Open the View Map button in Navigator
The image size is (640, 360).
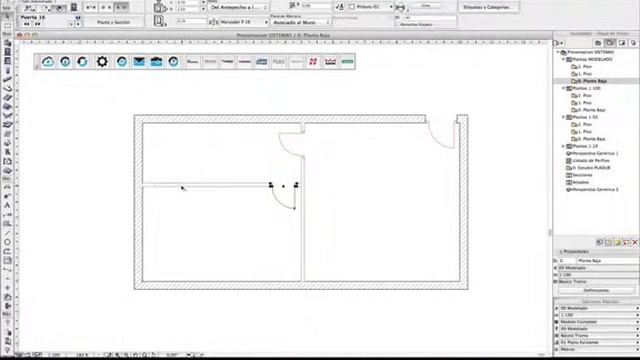[x=610, y=43]
